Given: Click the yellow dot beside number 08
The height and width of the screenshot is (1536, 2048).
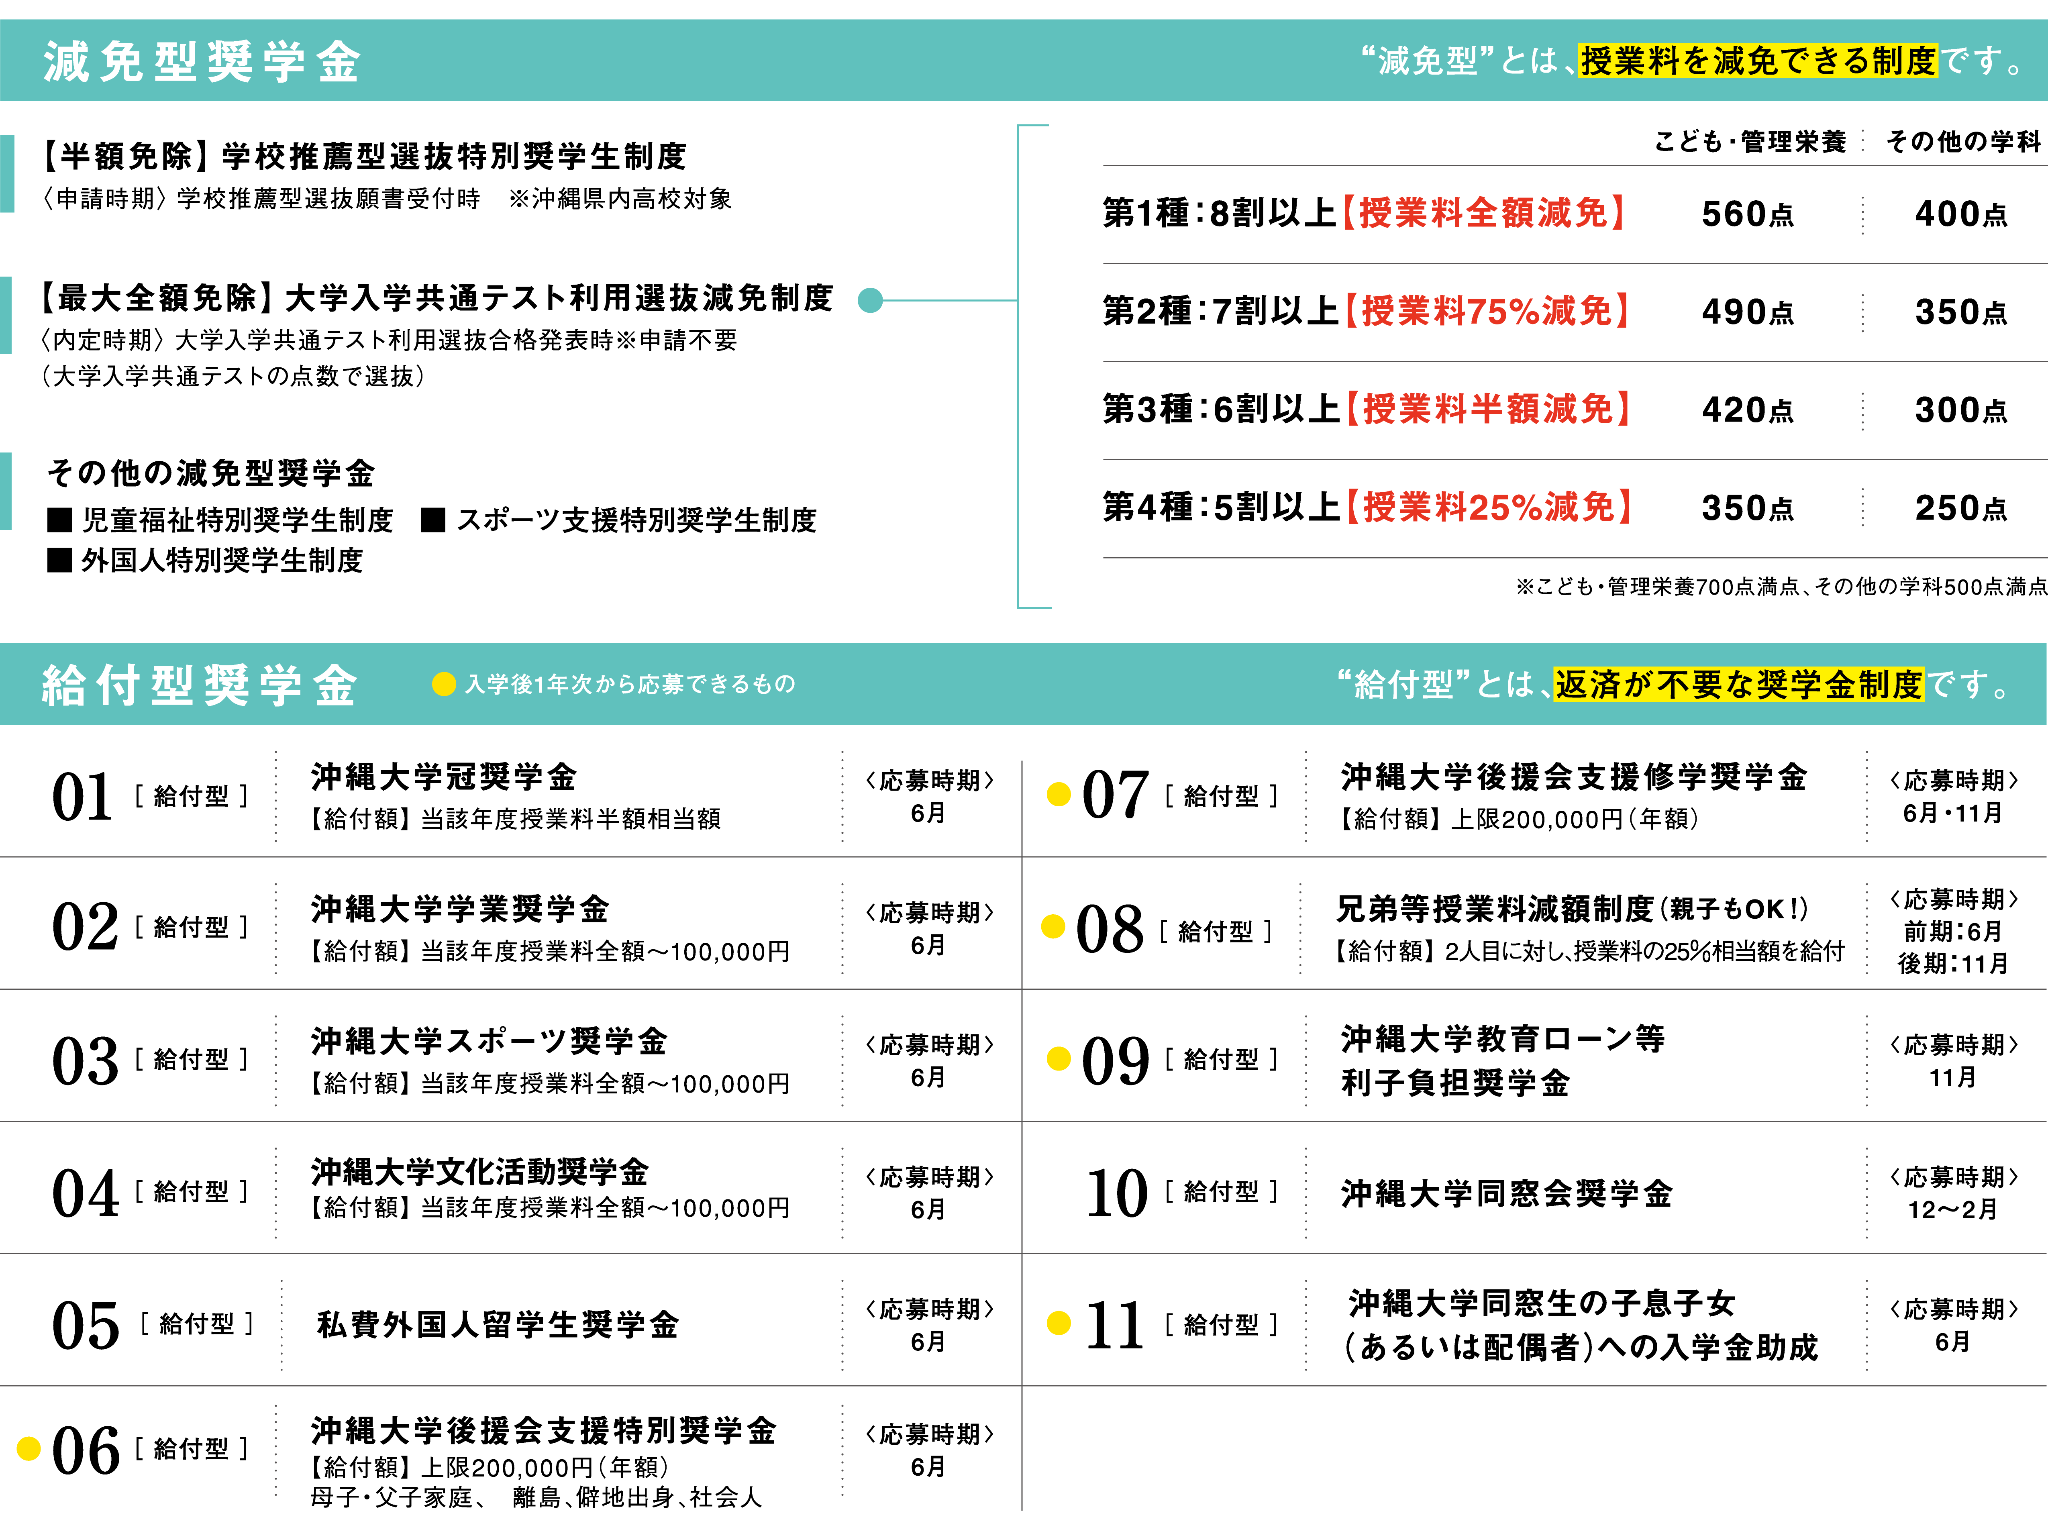Looking at the screenshot, I should [x=1052, y=926].
